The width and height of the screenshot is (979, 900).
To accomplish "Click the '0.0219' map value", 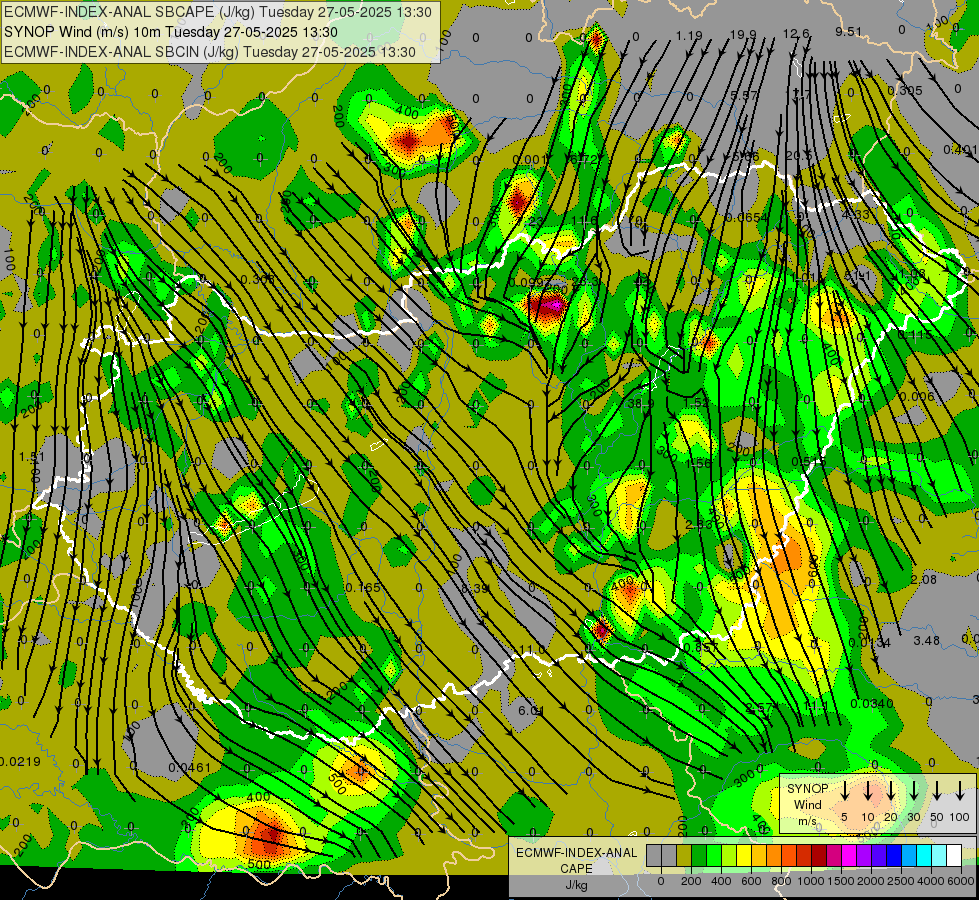I will (21, 761).
